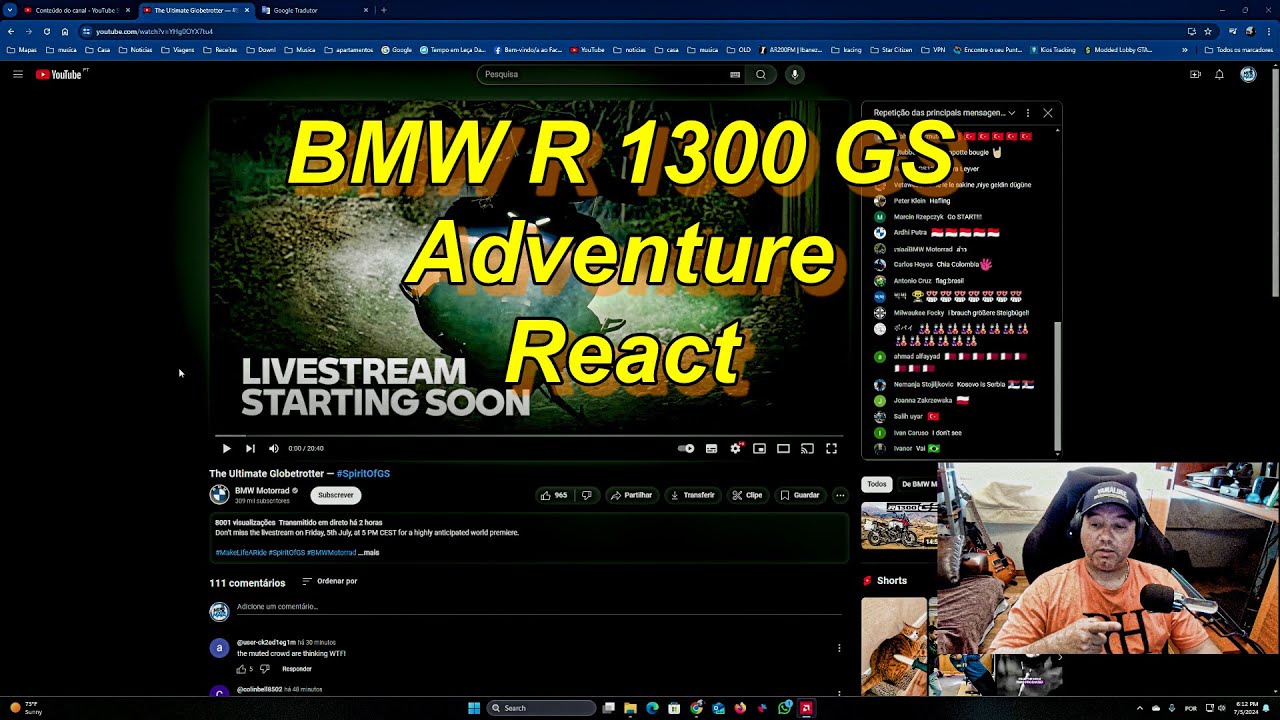Open player settings gear
Image resolution: width=1280 pixels, height=720 pixels.
[736, 448]
